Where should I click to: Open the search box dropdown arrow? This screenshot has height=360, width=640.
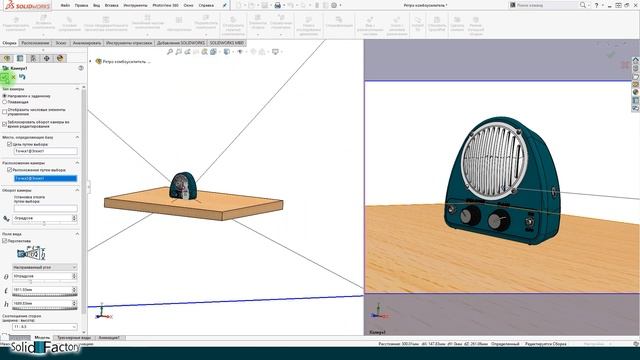coord(589,5)
